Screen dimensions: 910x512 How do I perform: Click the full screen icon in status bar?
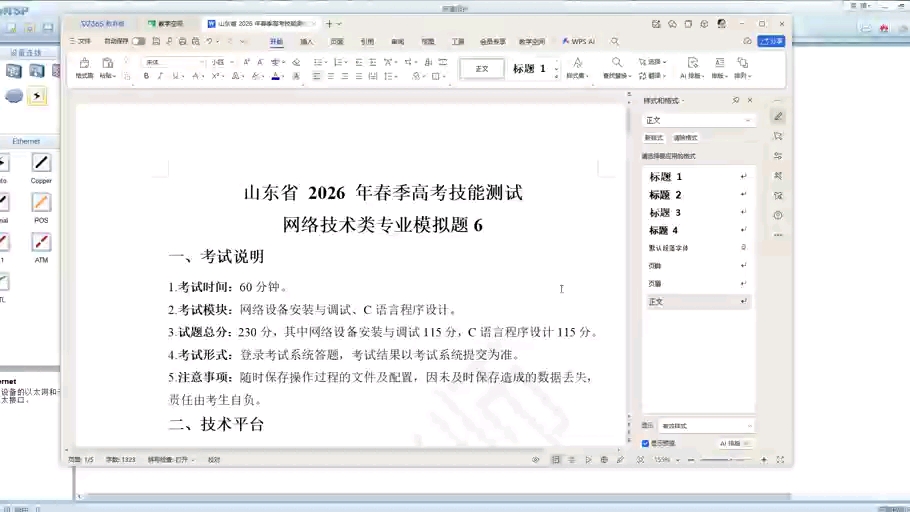[x=780, y=460]
